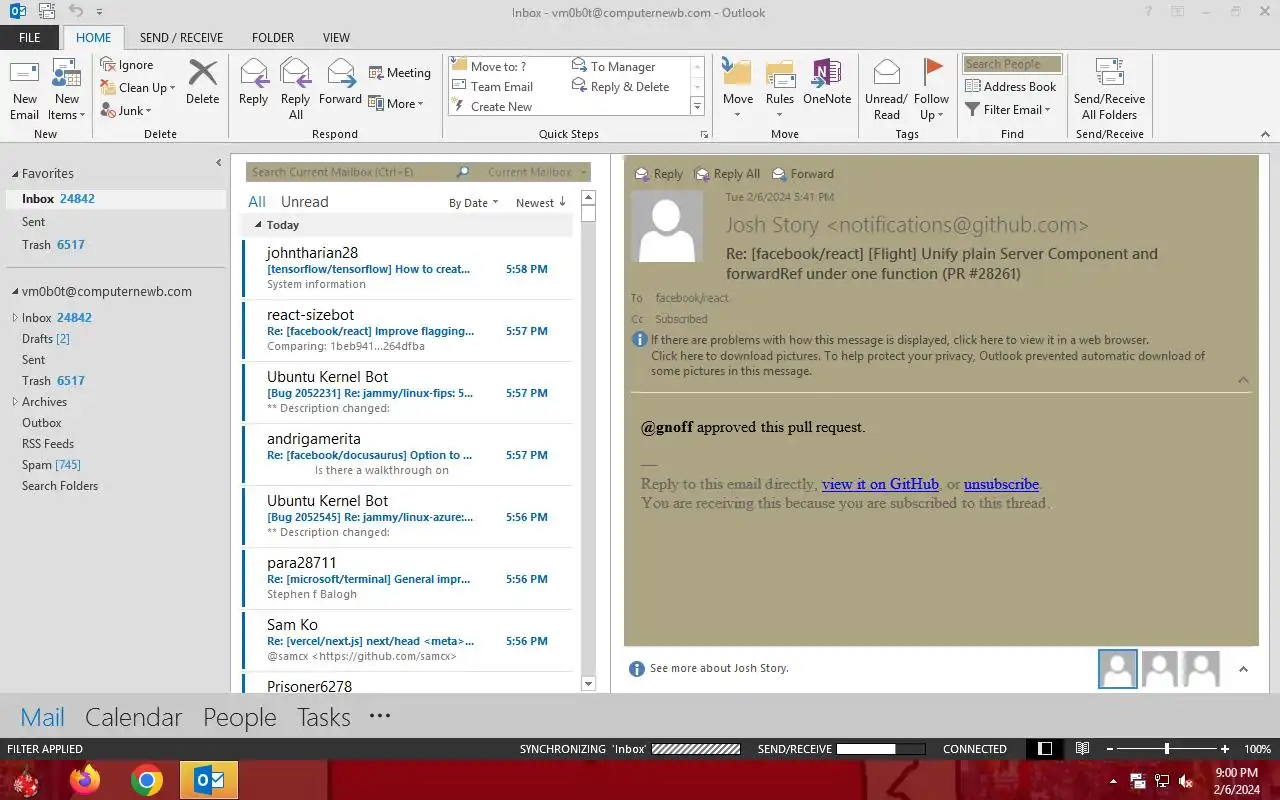
Task: Show only Unread messages
Action: click(304, 202)
